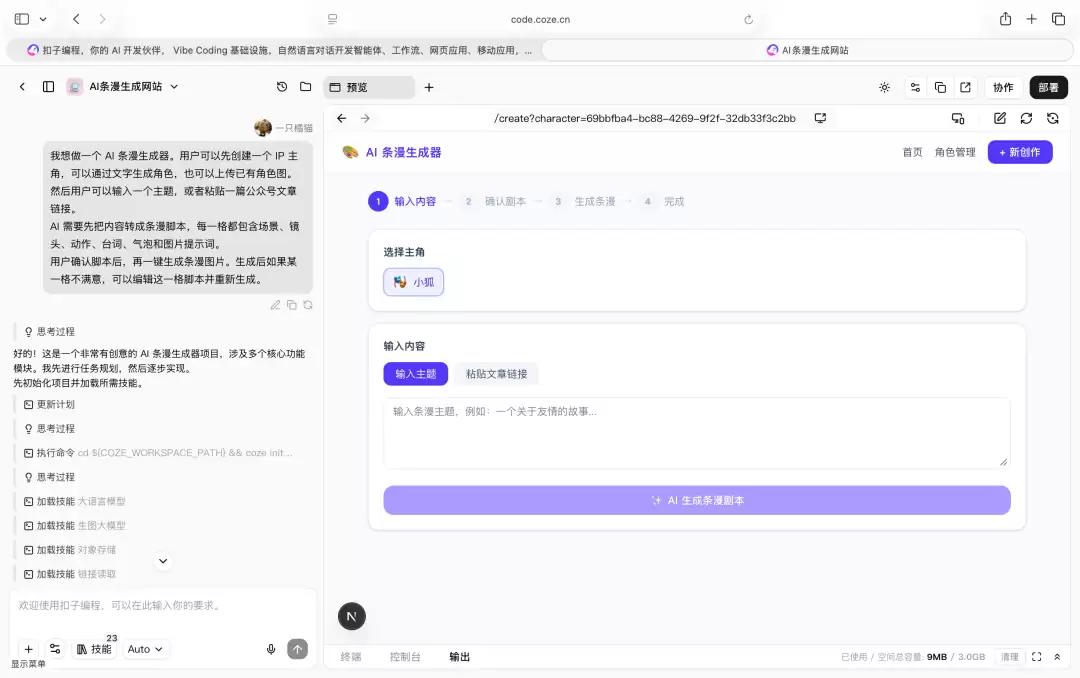Open the project files folder icon

tap(306, 87)
